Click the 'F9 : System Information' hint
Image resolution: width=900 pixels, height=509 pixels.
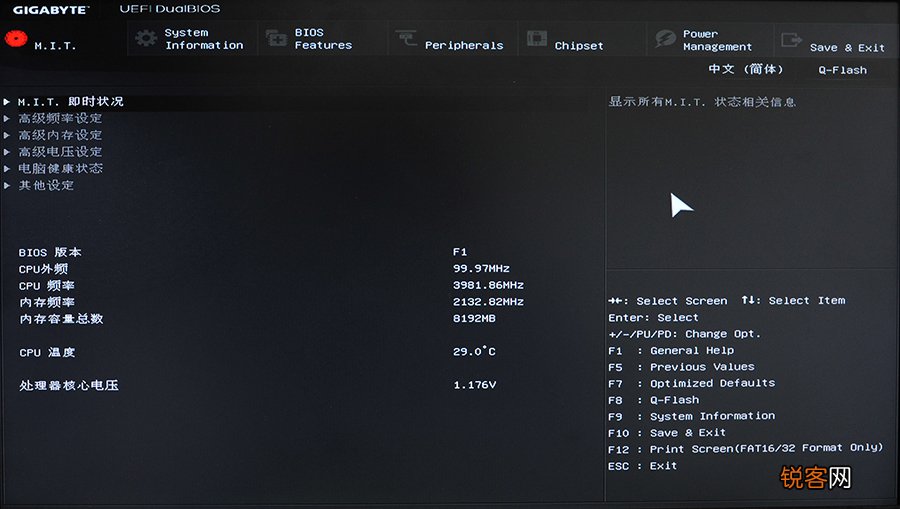tap(692, 416)
